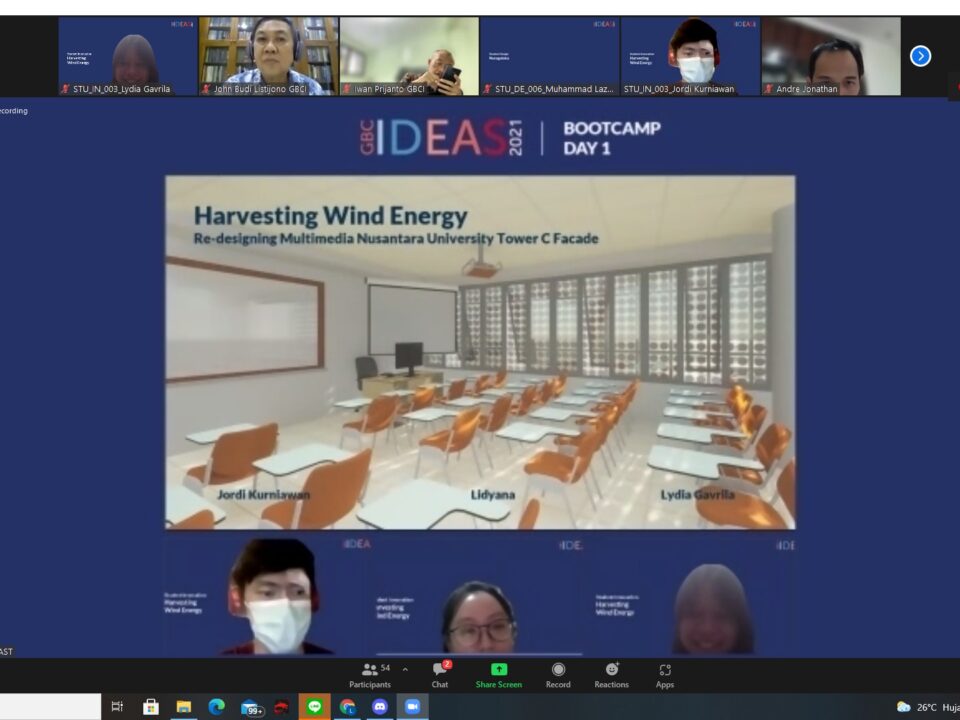Click the green Share Screen button
Screen dimensions: 960x720
(x=498, y=675)
